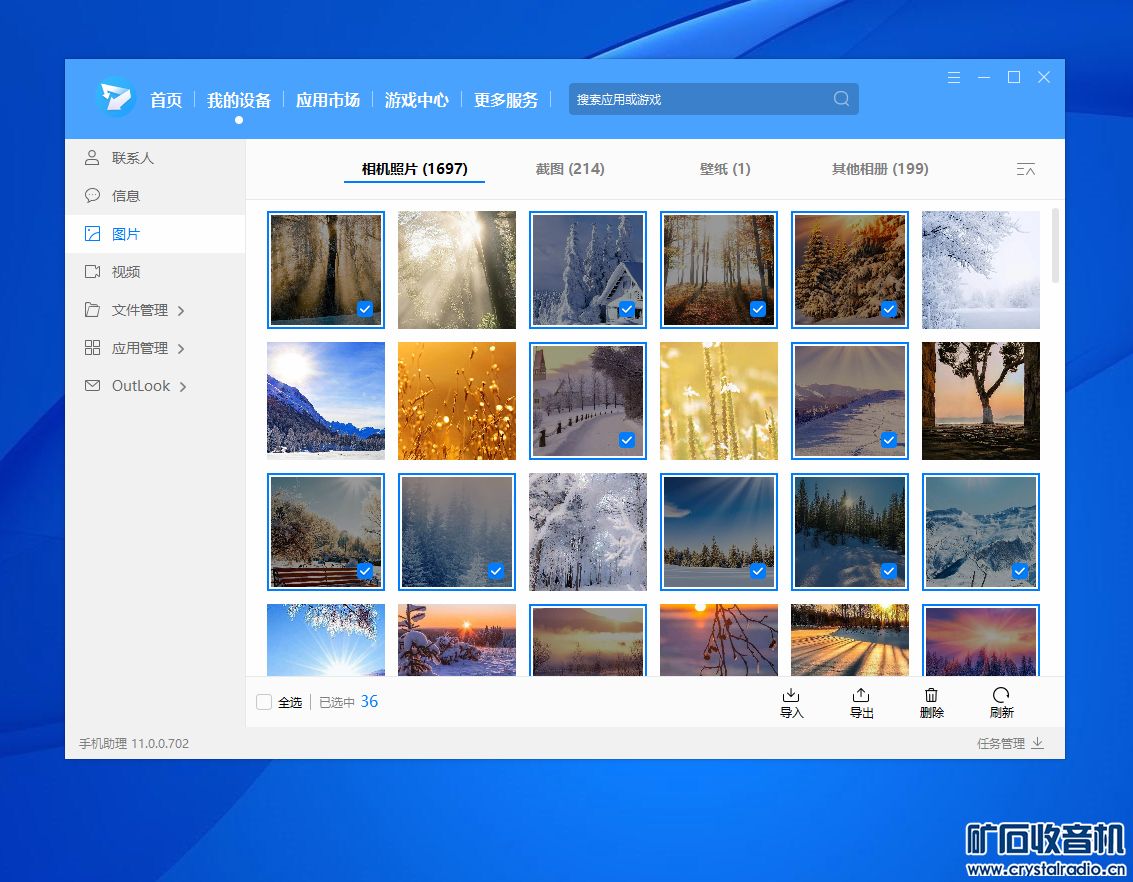The width and height of the screenshot is (1133, 882).
Task: Click the Refresh (刷新) icon
Action: (x=1001, y=695)
